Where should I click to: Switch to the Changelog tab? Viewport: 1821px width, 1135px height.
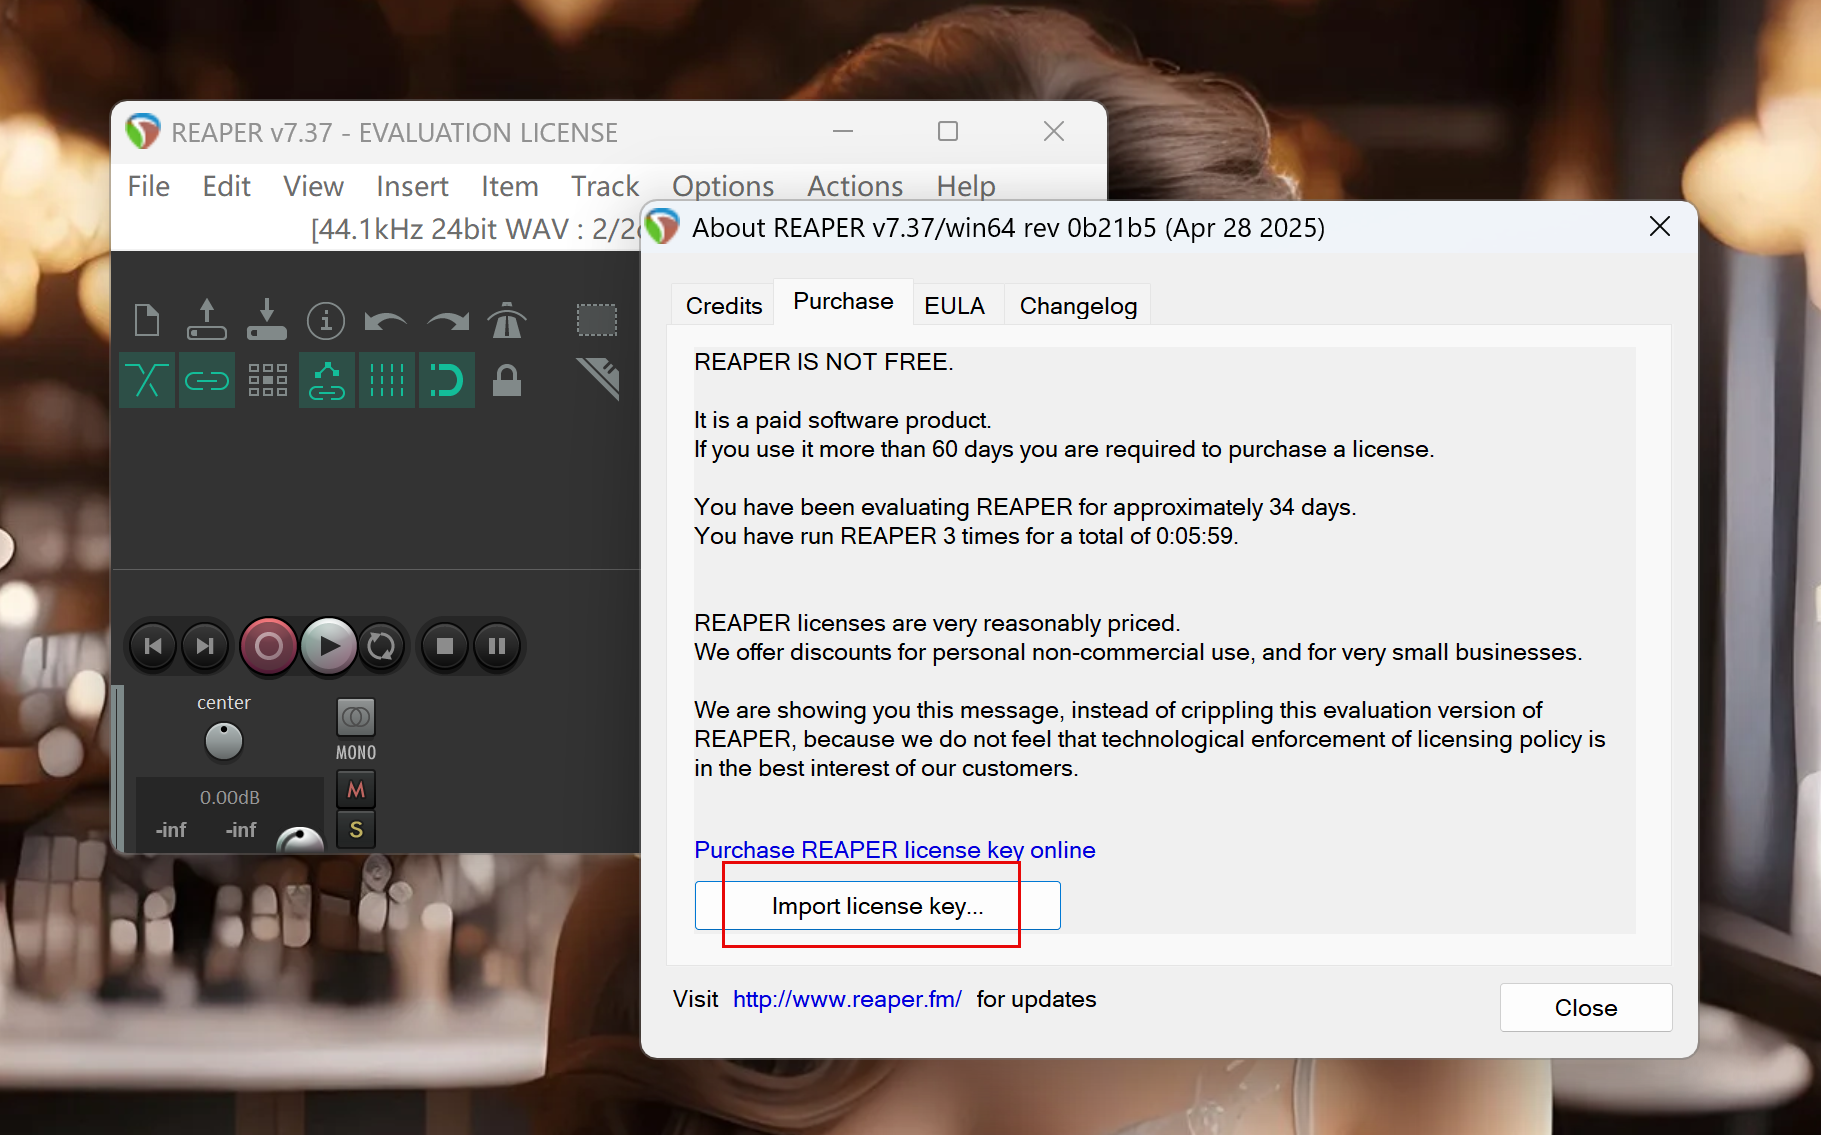point(1077,306)
